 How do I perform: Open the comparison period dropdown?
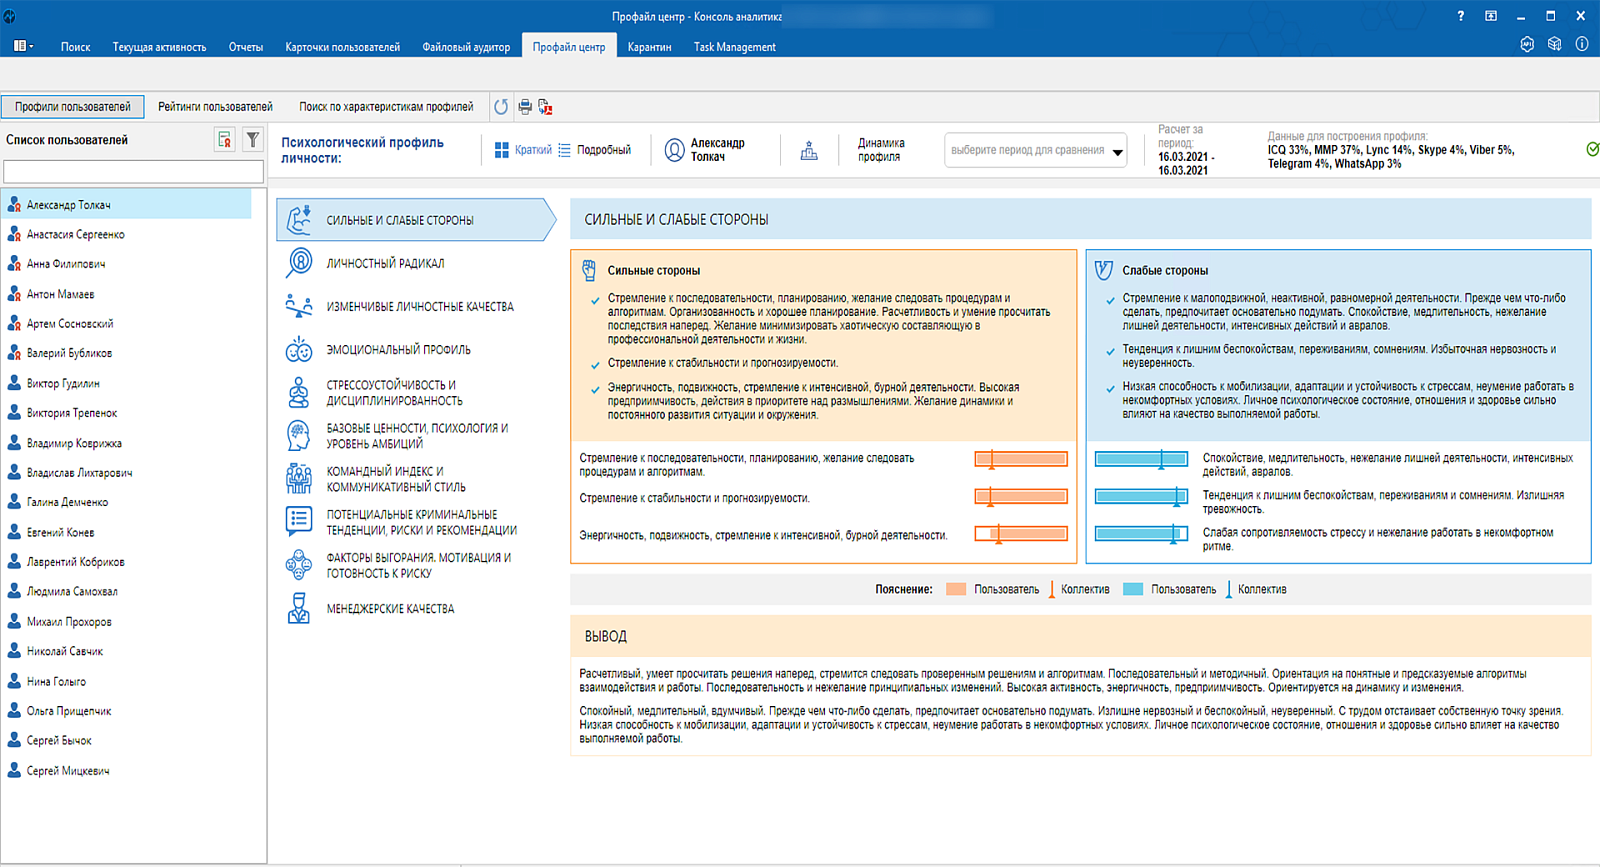pos(1036,151)
